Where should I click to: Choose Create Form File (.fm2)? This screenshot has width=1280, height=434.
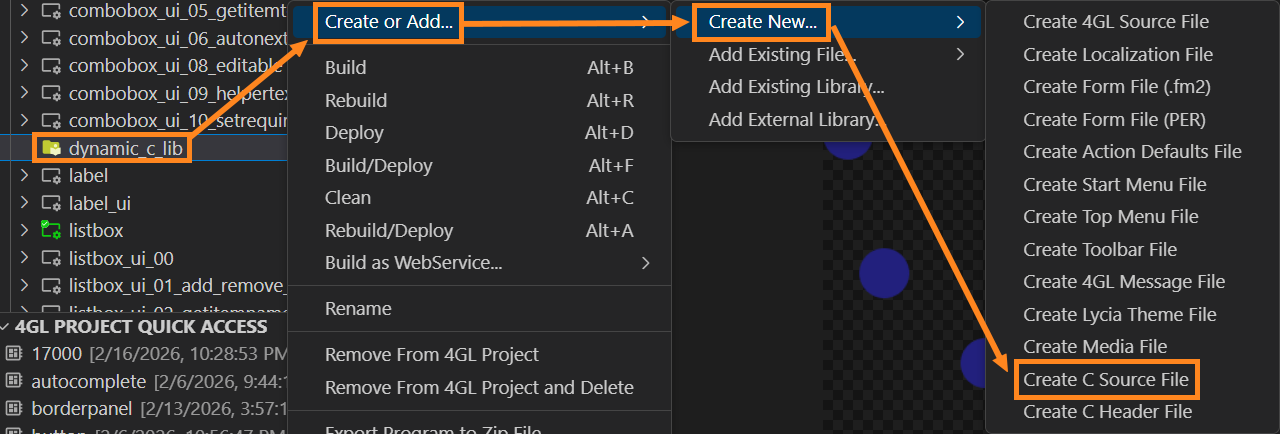[1116, 87]
